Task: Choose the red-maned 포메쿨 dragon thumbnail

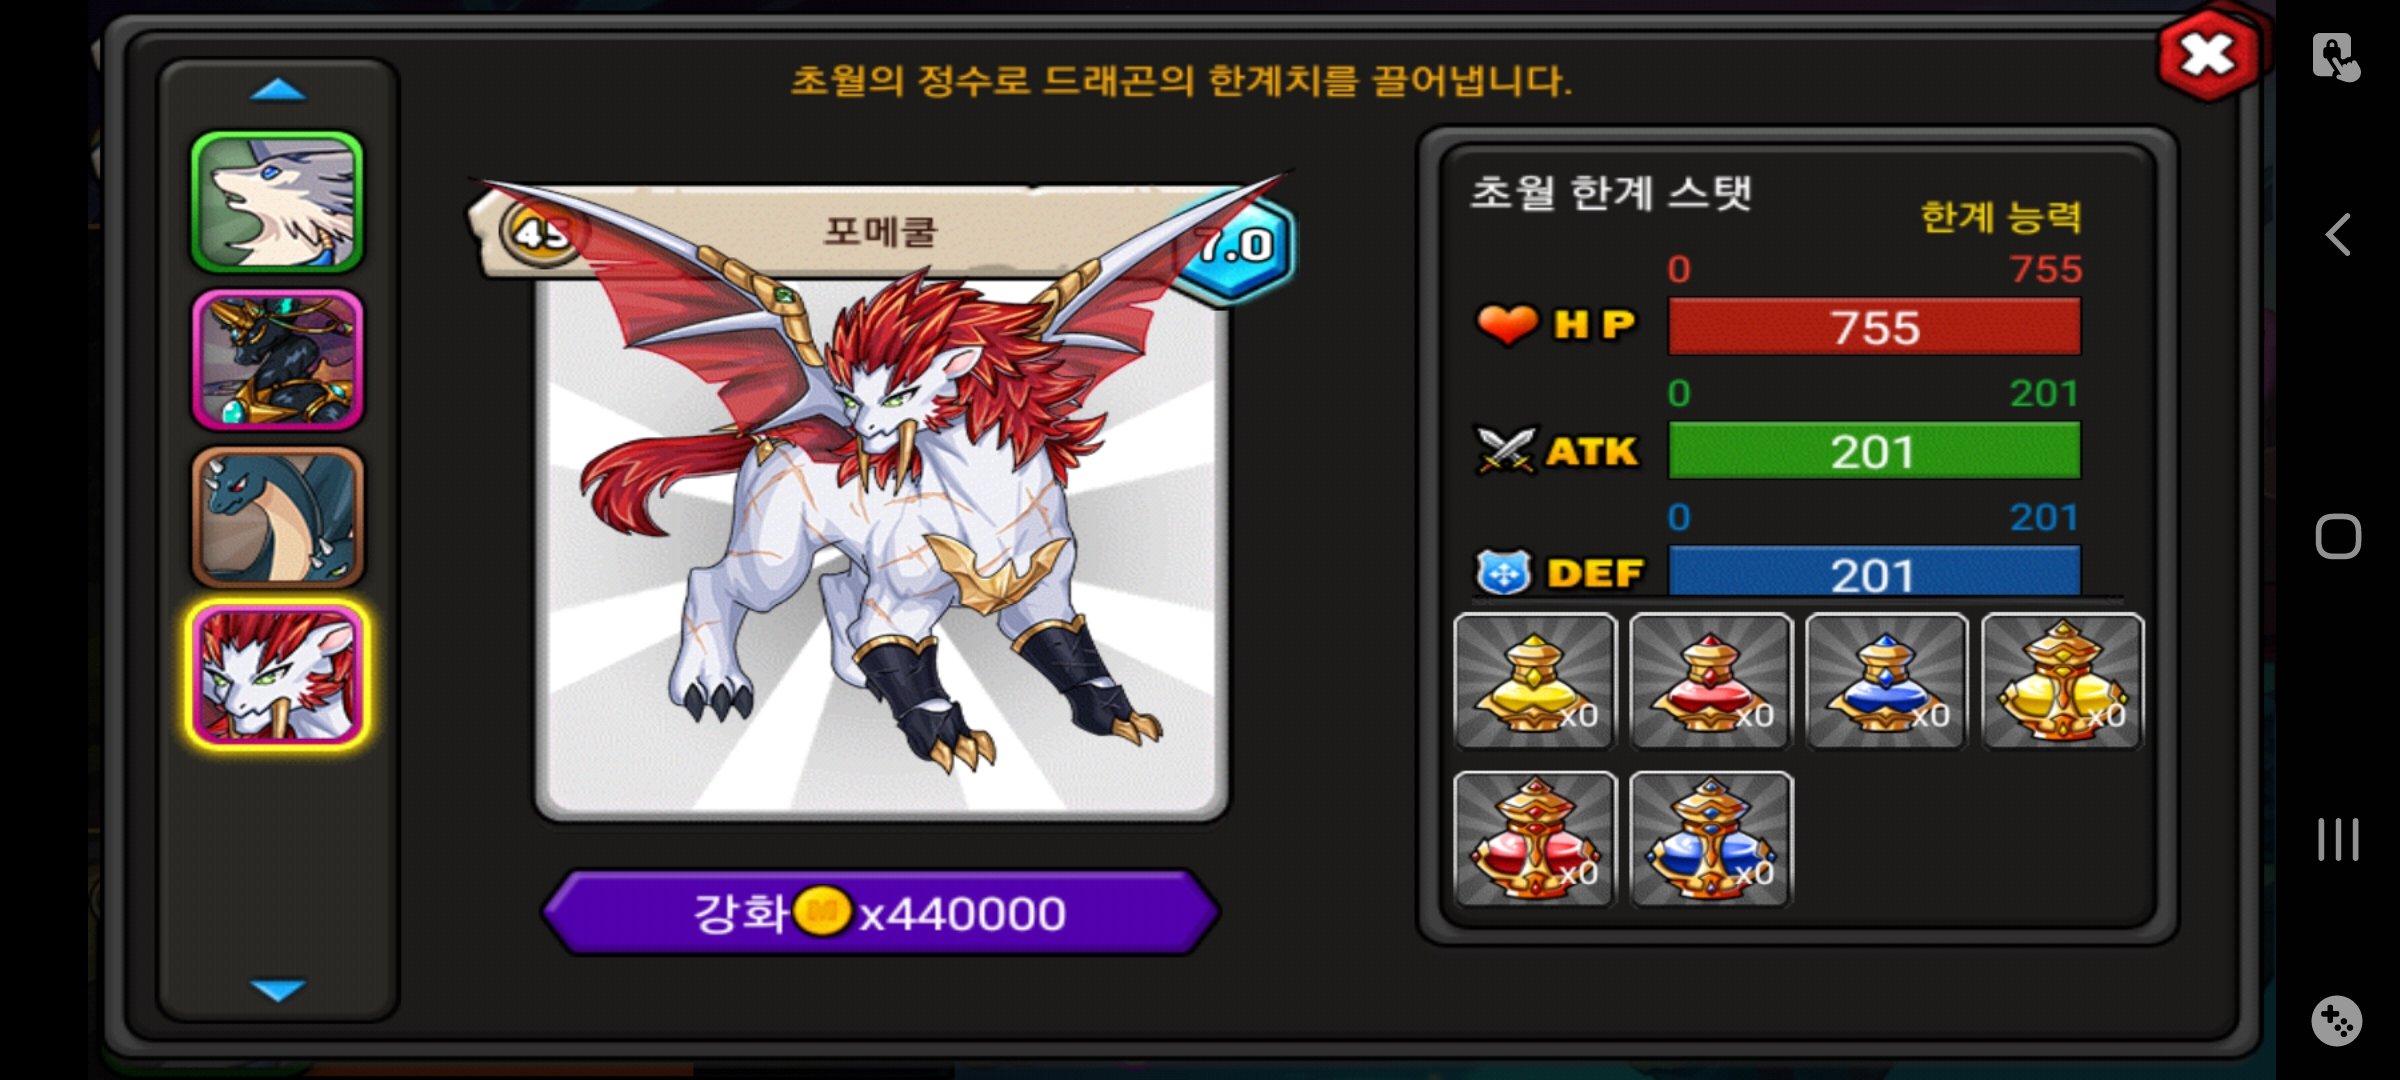Action: [277, 675]
